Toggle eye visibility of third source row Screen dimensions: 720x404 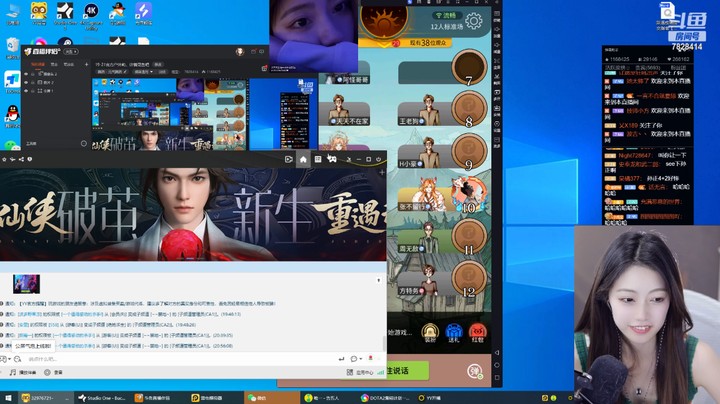coord(26,91)
